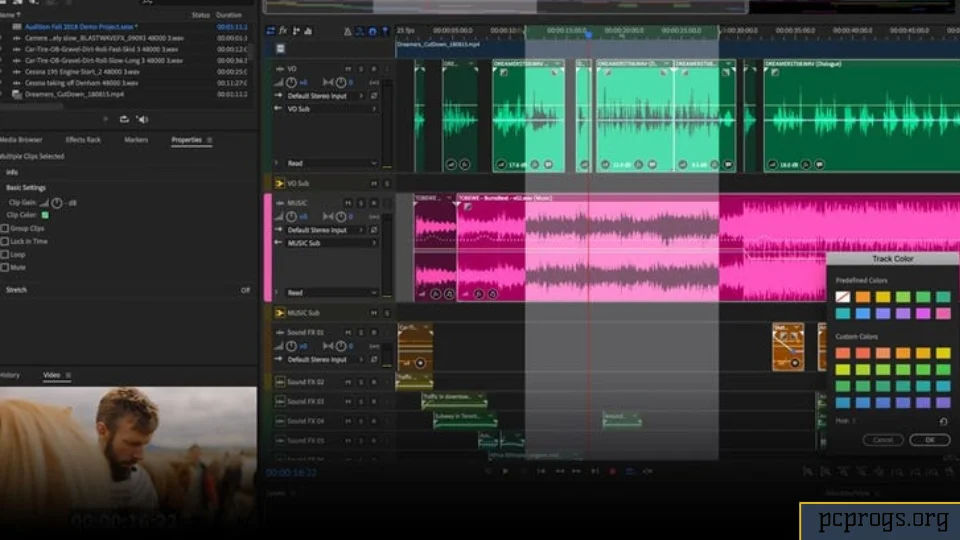Click the VO track pan knob
Screen dimensions: 960x540
(340, 82)
